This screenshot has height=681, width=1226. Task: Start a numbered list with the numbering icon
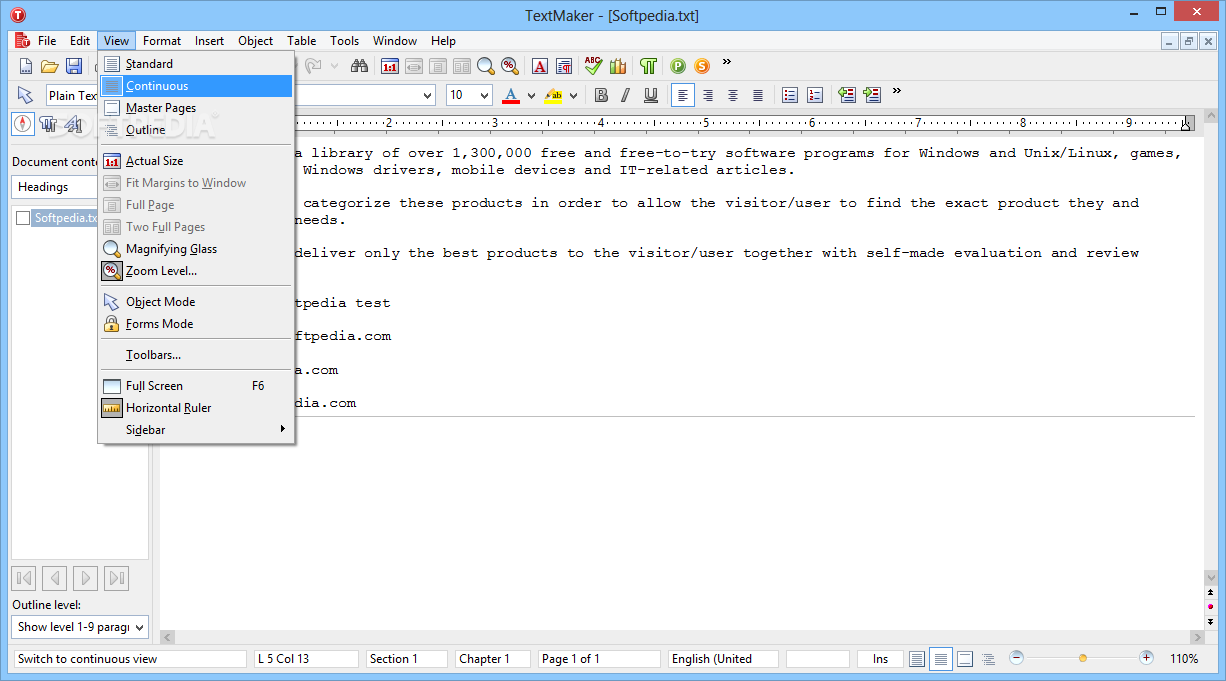click(x=815, y=95)
